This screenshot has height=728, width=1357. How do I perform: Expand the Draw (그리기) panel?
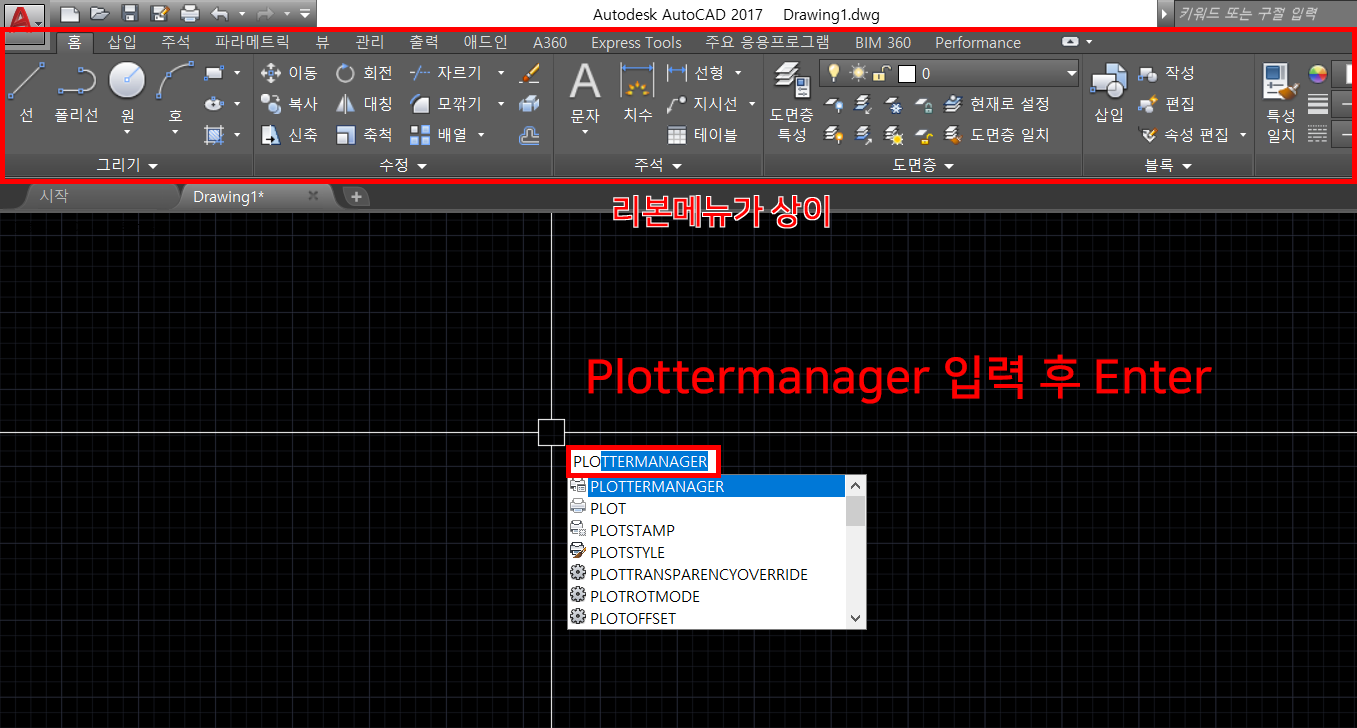coord(127,165)
